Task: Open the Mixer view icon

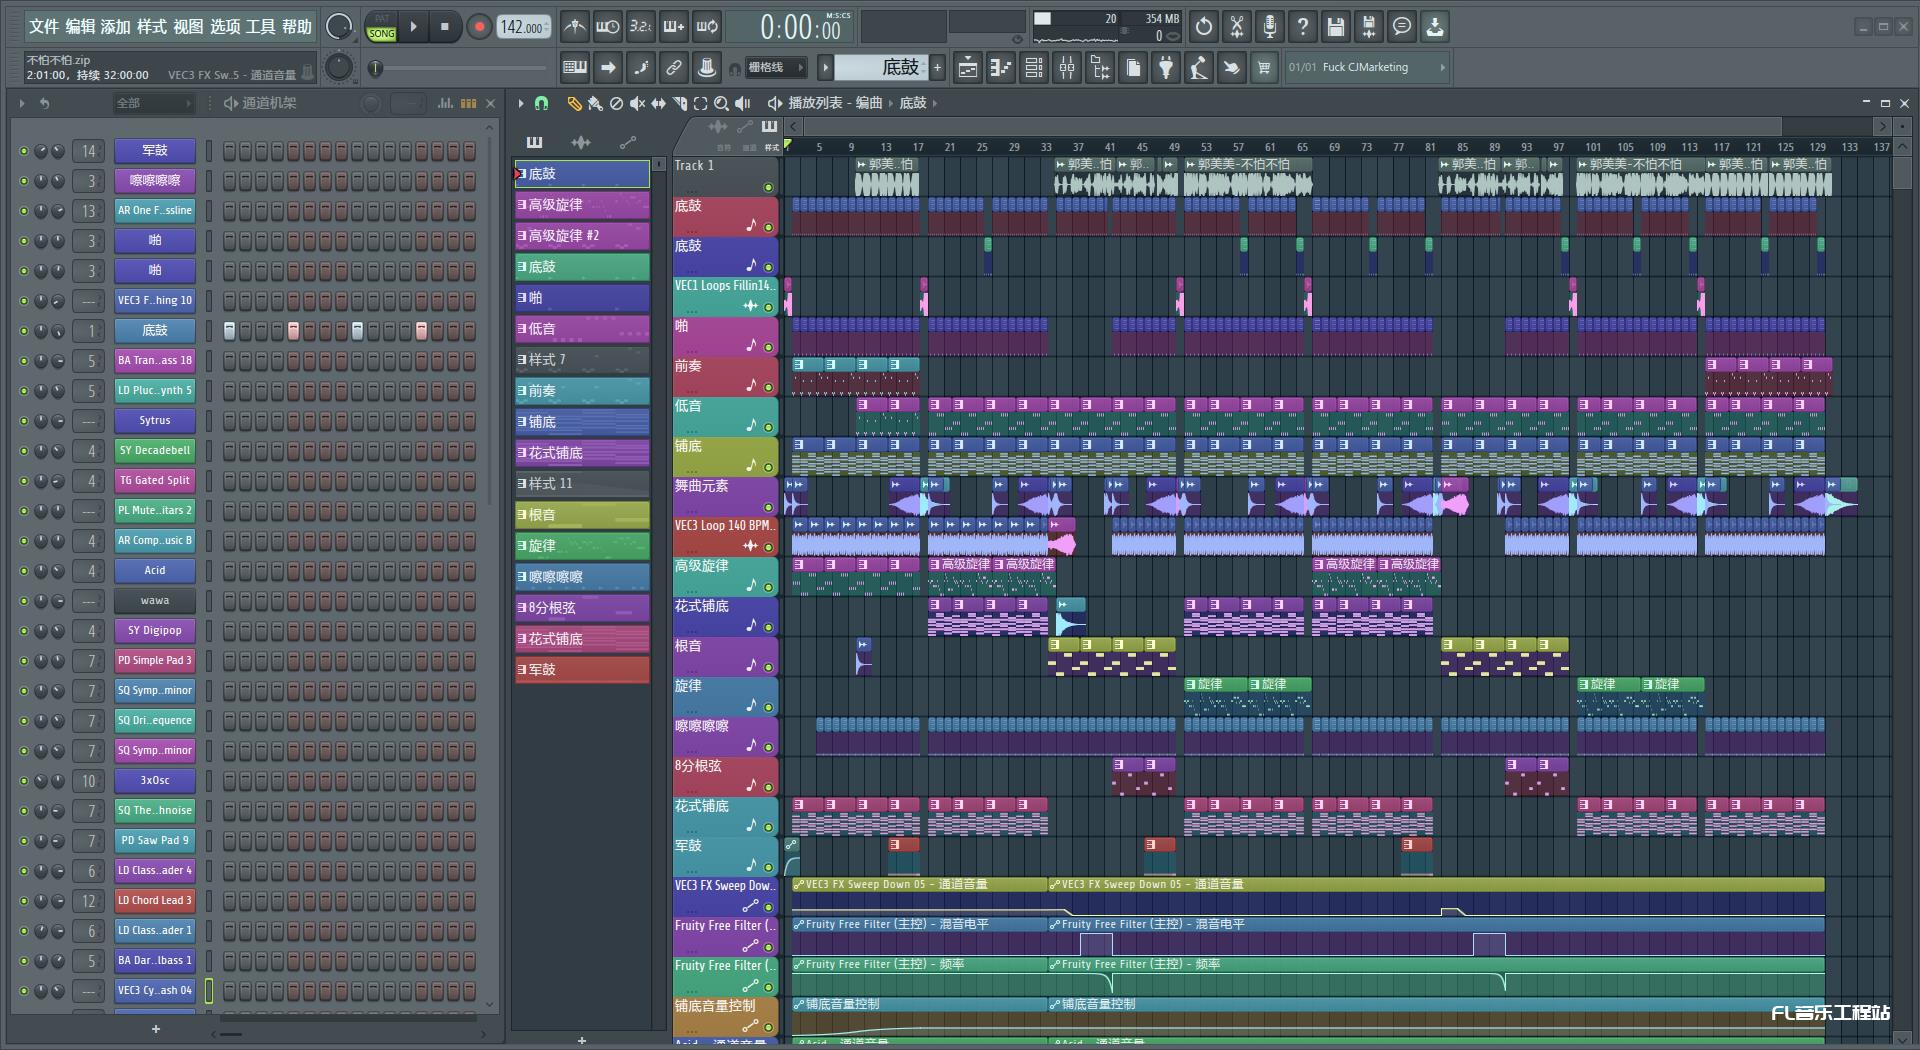Action: pos(1067,67)
